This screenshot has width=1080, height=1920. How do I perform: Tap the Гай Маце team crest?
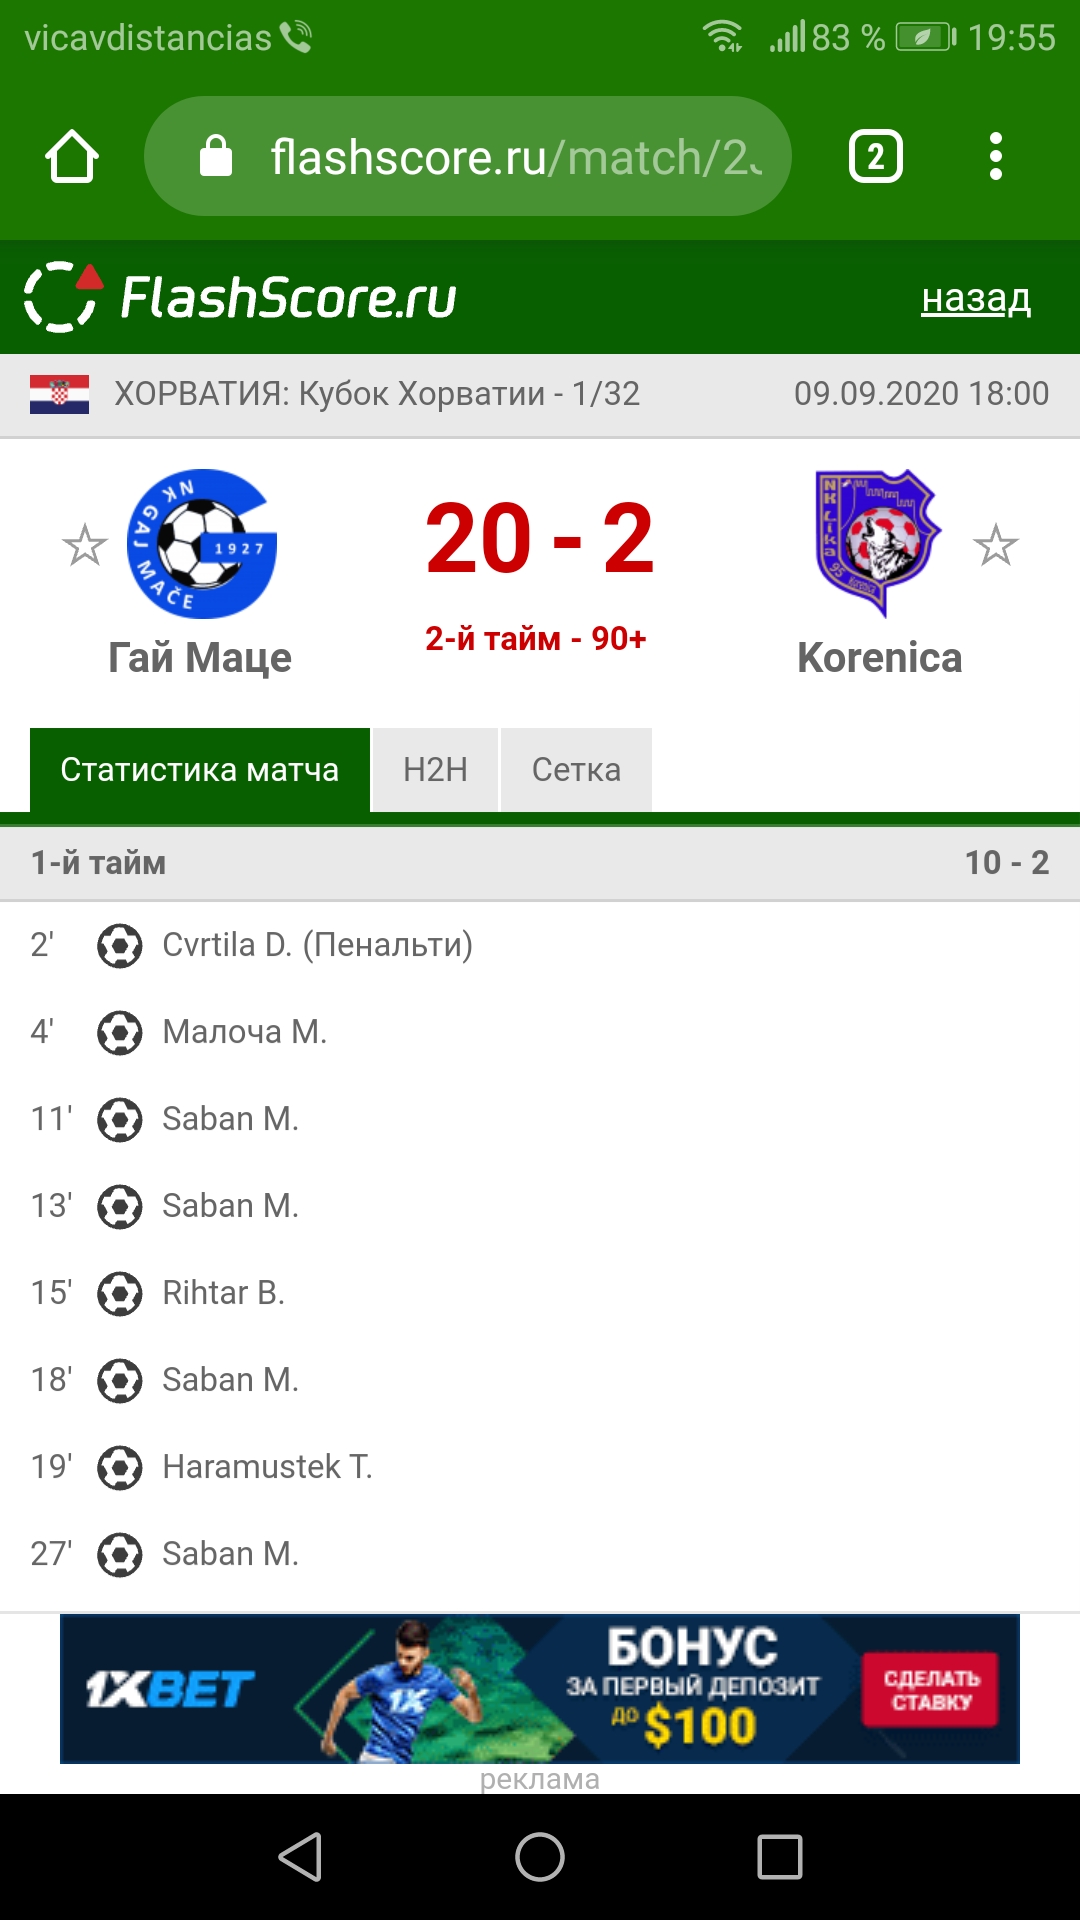tap(201, 544)
